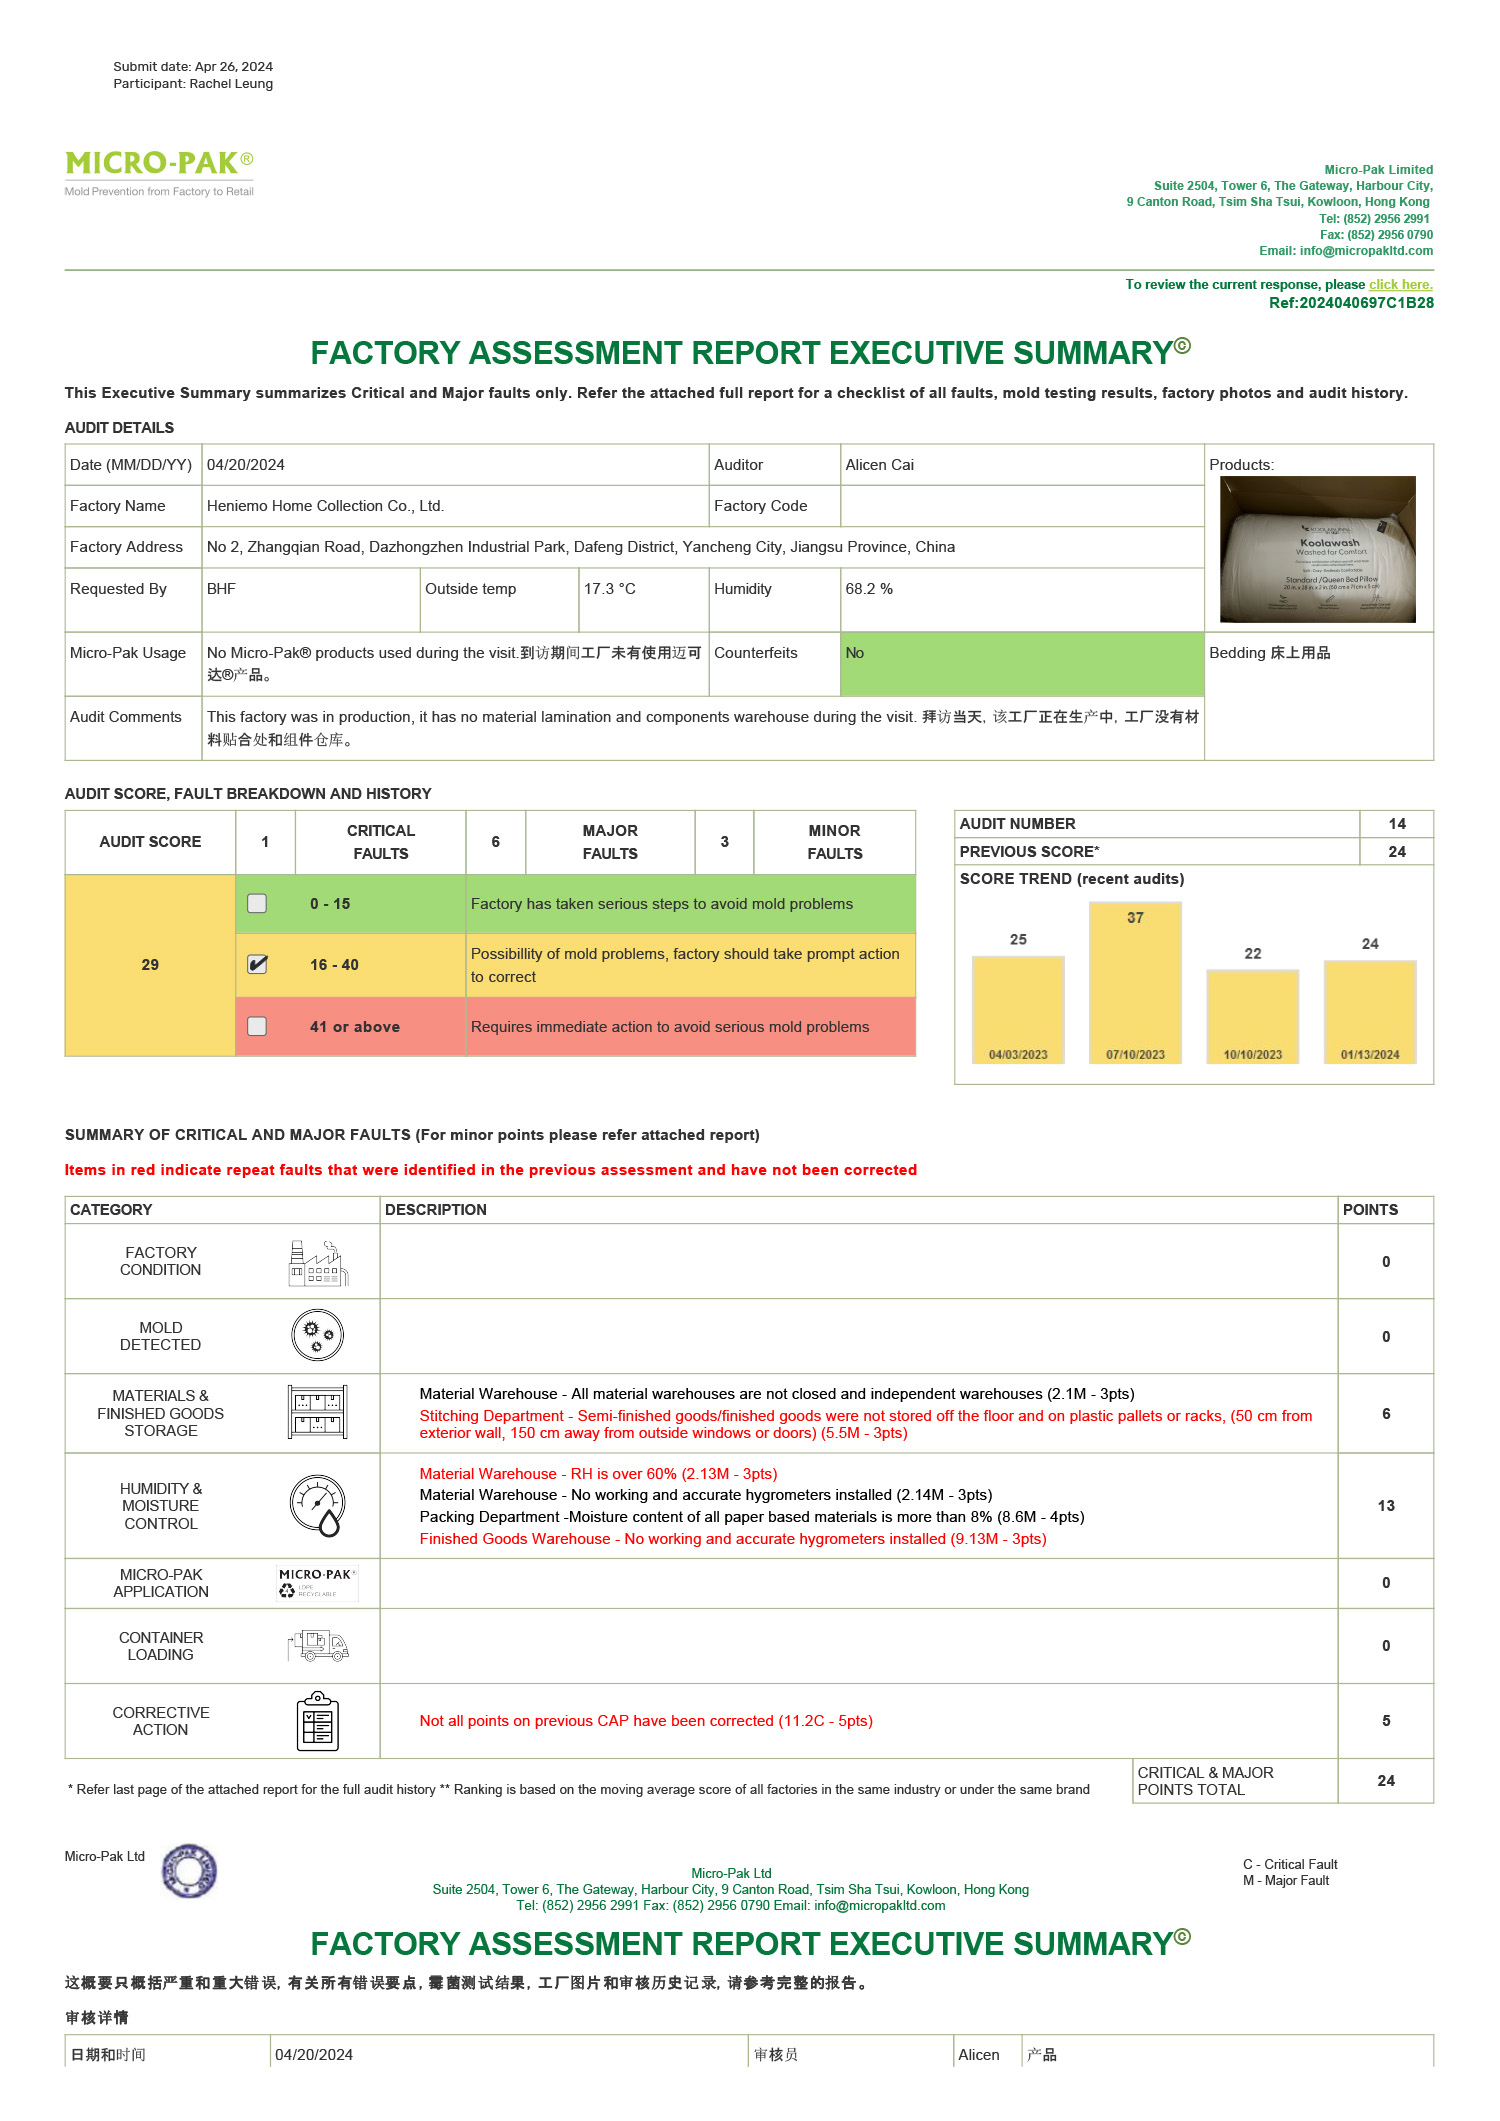Open the "click here." response review link
This screenshot has height=2121, width=1500.
(x=1400, y=285)
